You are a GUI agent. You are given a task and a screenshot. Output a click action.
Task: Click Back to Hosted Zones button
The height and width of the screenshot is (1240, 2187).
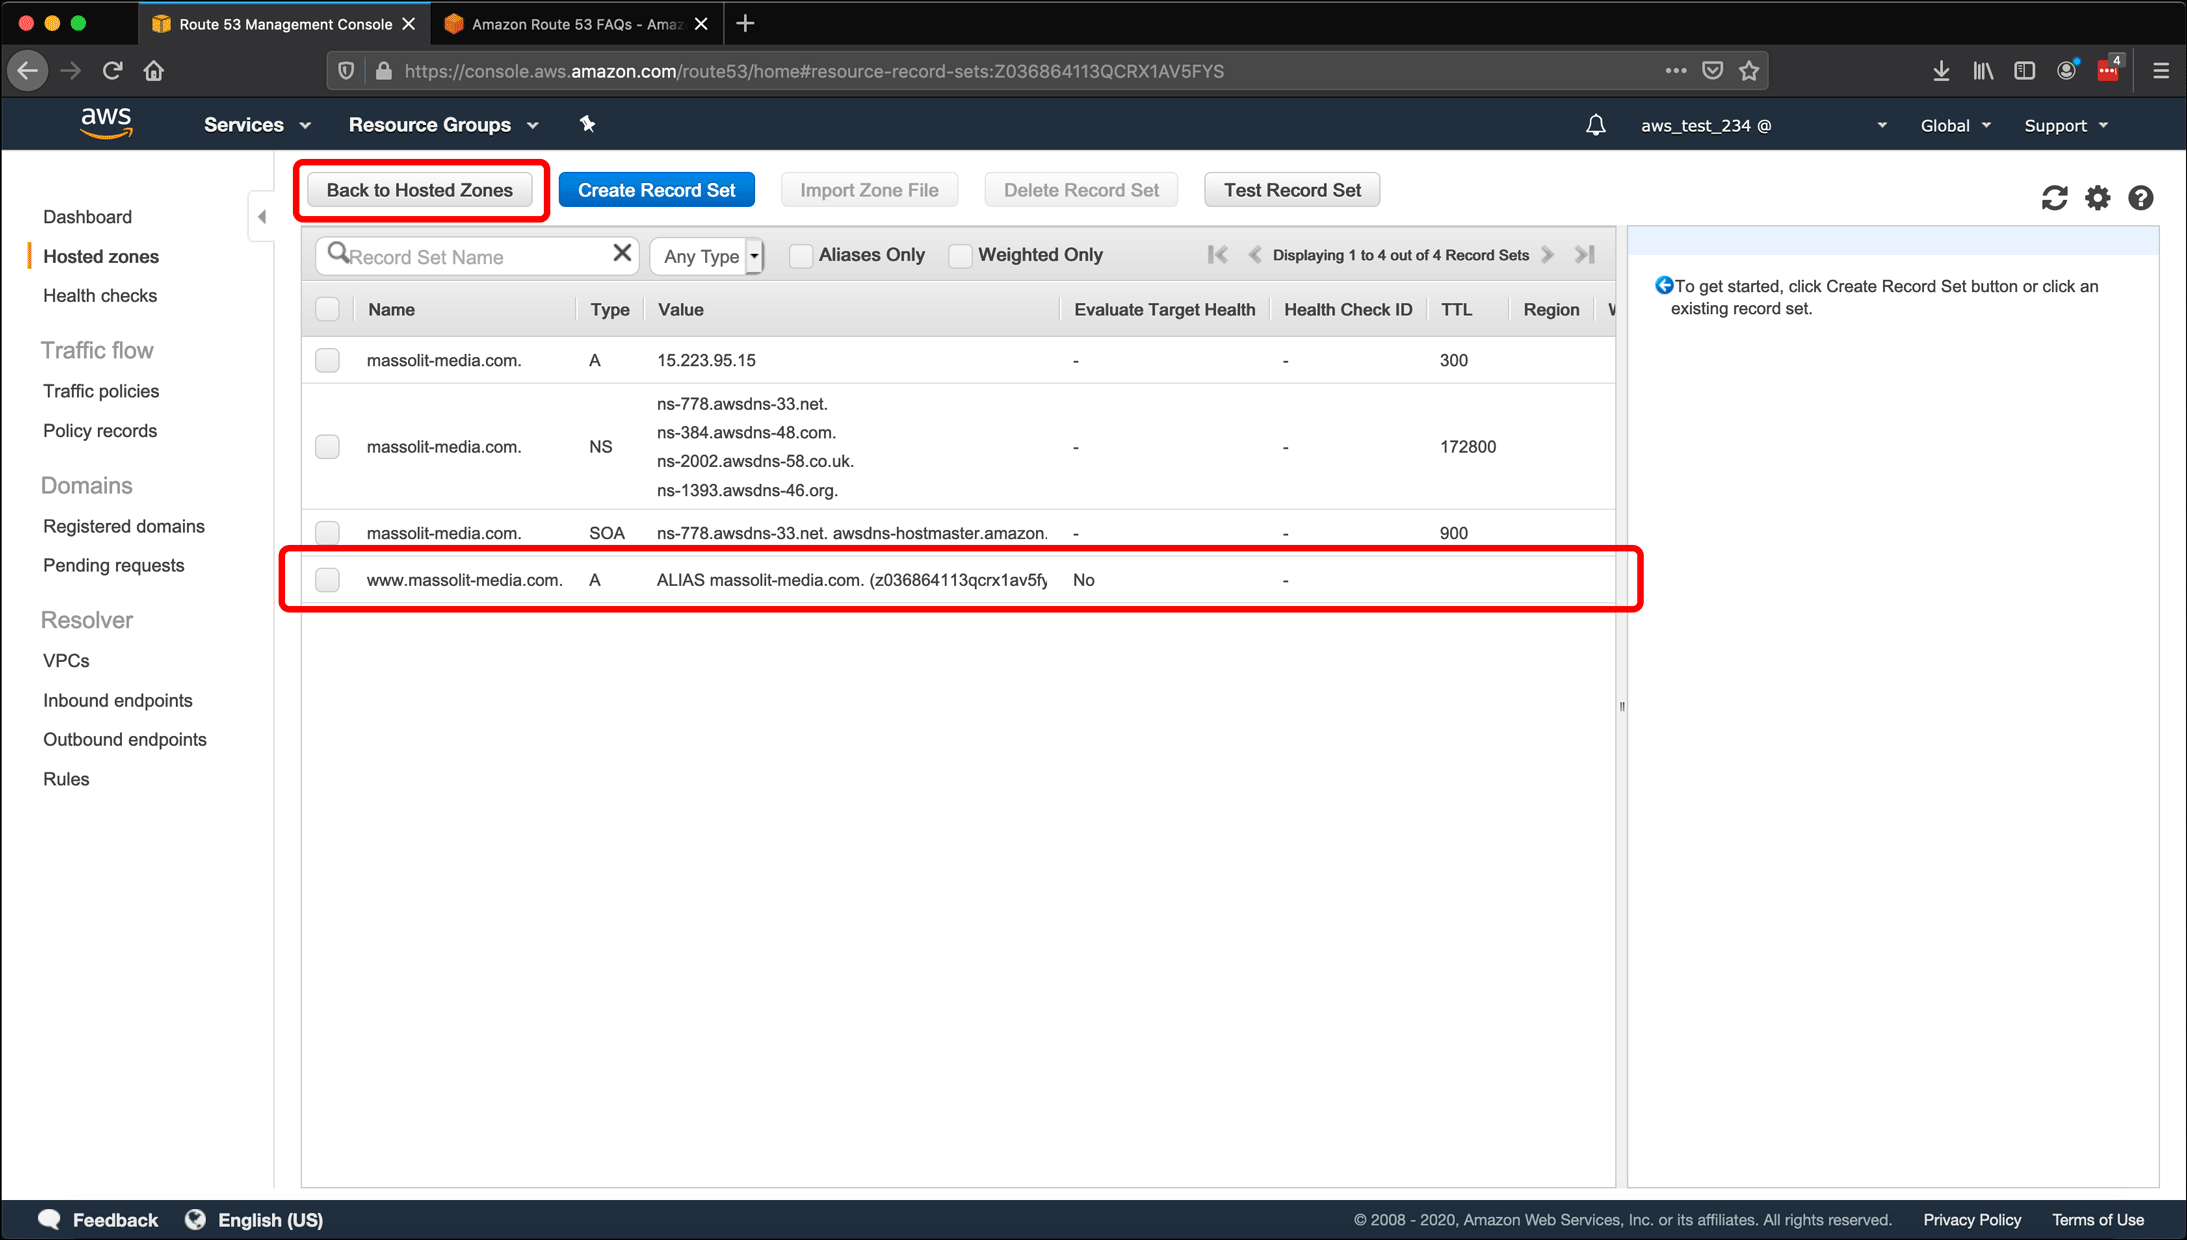[420, 190]
